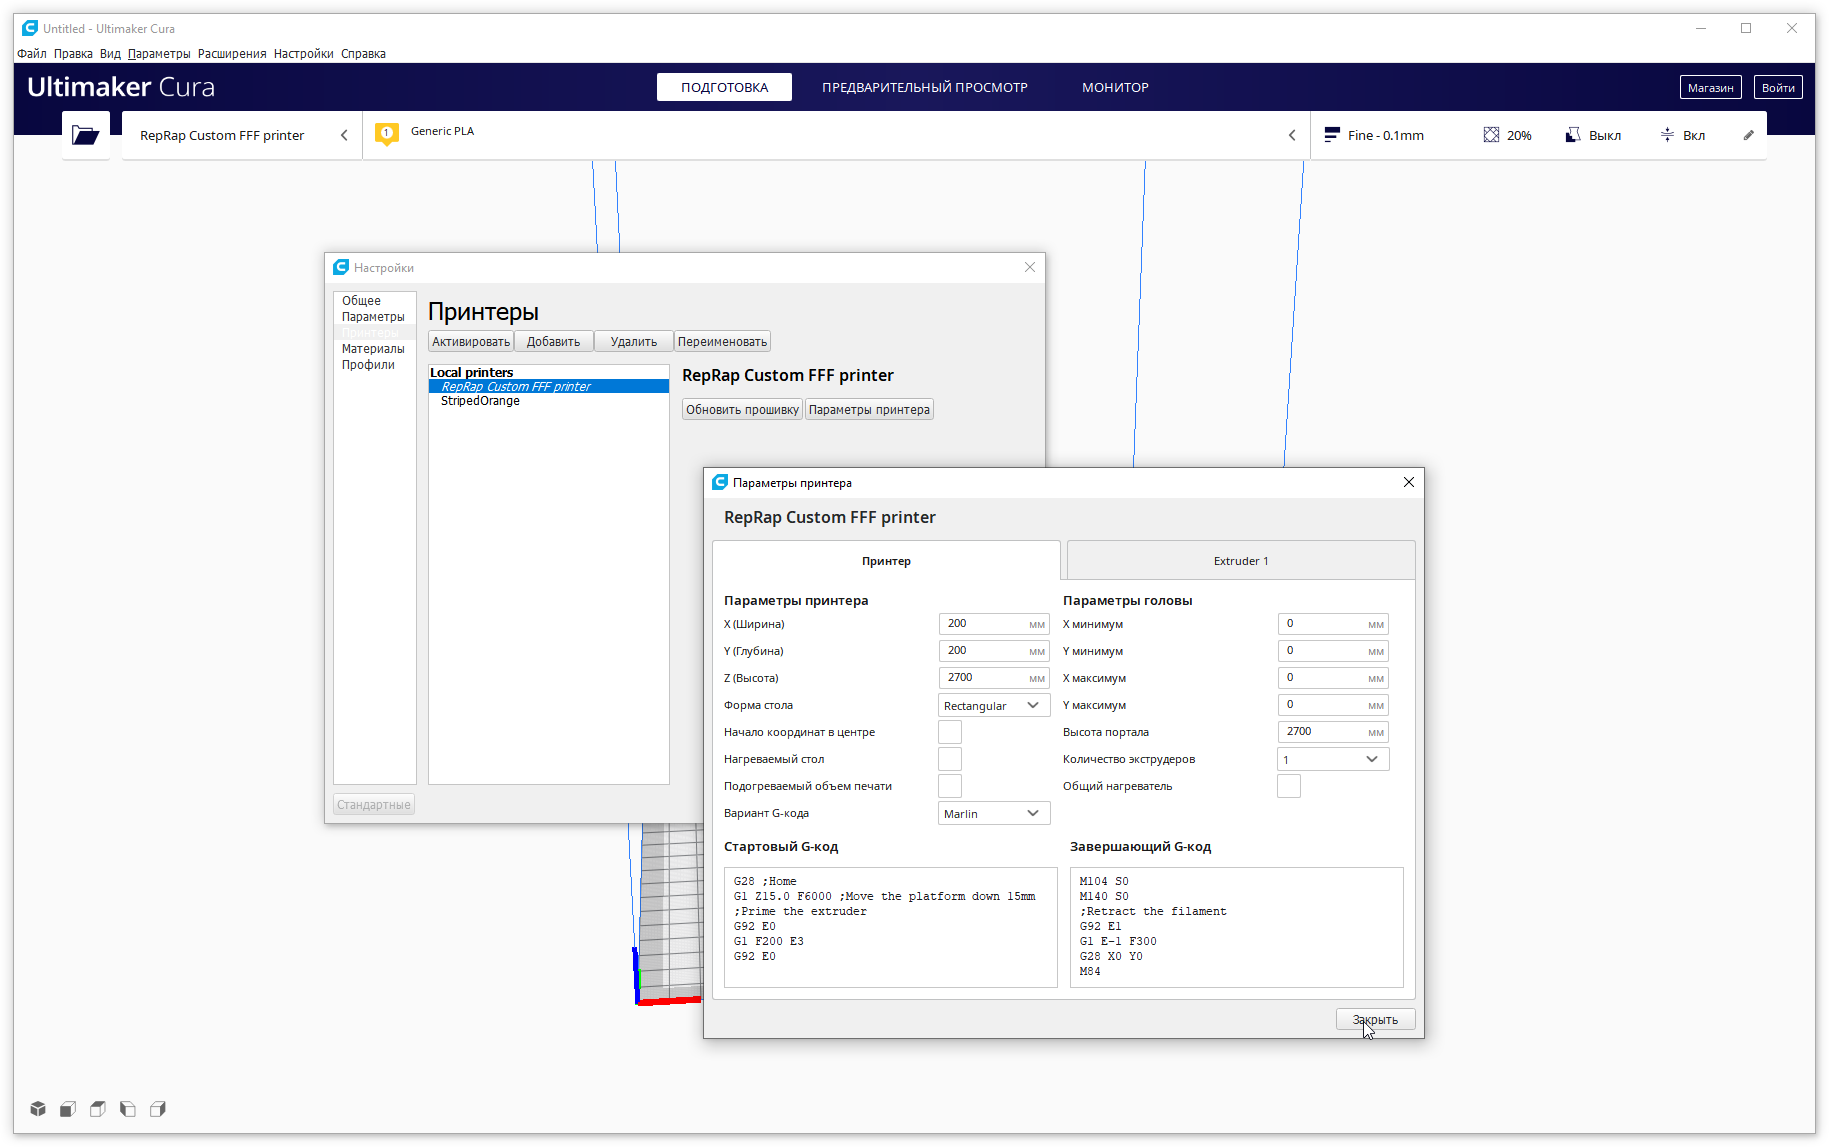Screen dimensions: 1829x1147
Task: Select the top view cube icon
Action: pos(98,1108)
